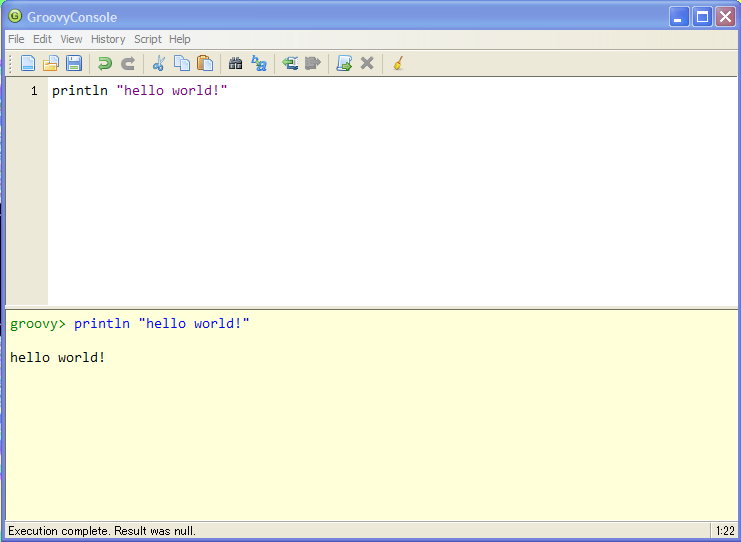Click the GroovyConsole title bar logo
Image resolution: width=741 pixels, height=542 pixels.
click(15, 17)
